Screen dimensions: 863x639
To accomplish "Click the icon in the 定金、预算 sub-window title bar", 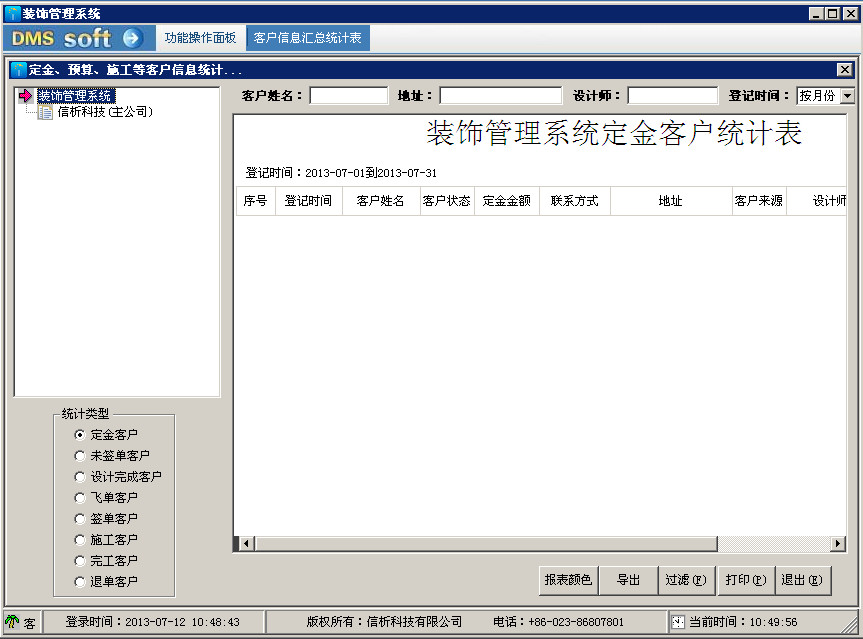I will pos(19,70).
